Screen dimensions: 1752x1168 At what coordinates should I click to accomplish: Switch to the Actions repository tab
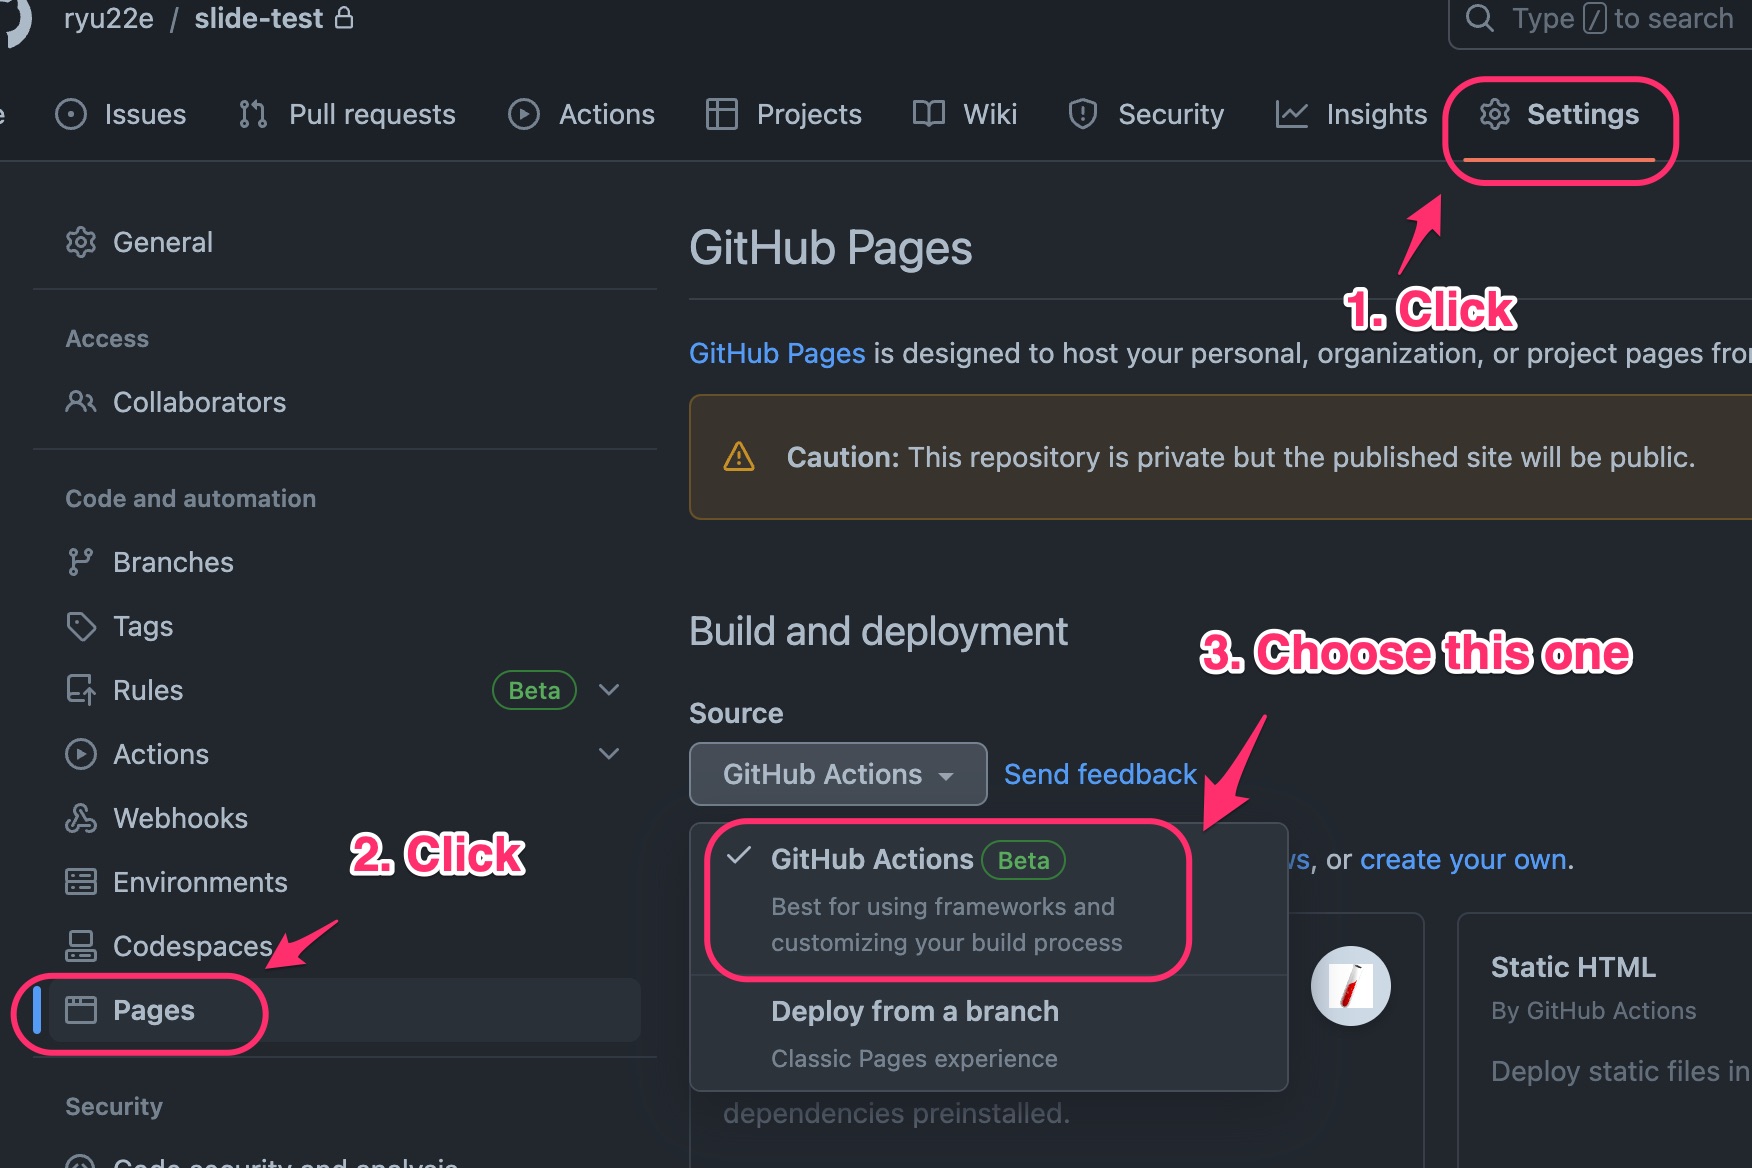pyautogui.click(x=581, y=114)
